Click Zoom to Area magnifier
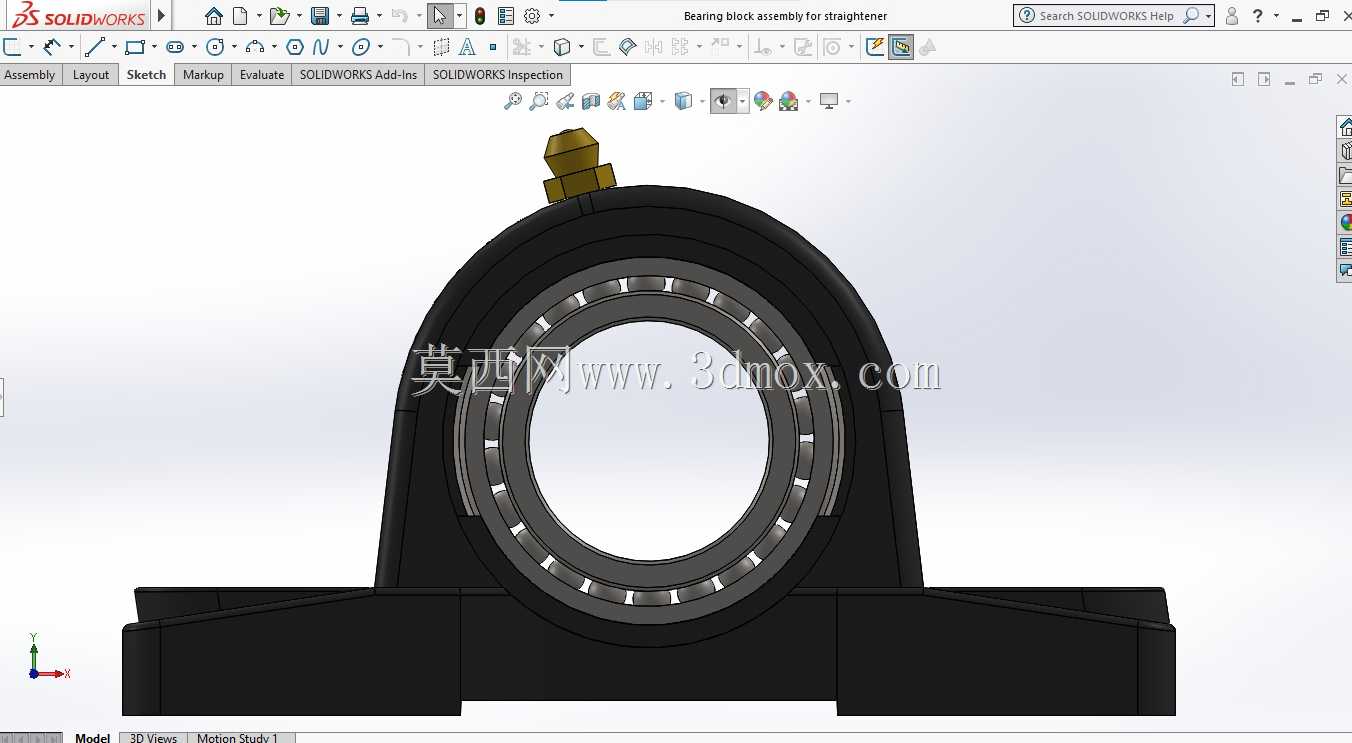This screenshot has width=1352, height=743. (539, 101)
